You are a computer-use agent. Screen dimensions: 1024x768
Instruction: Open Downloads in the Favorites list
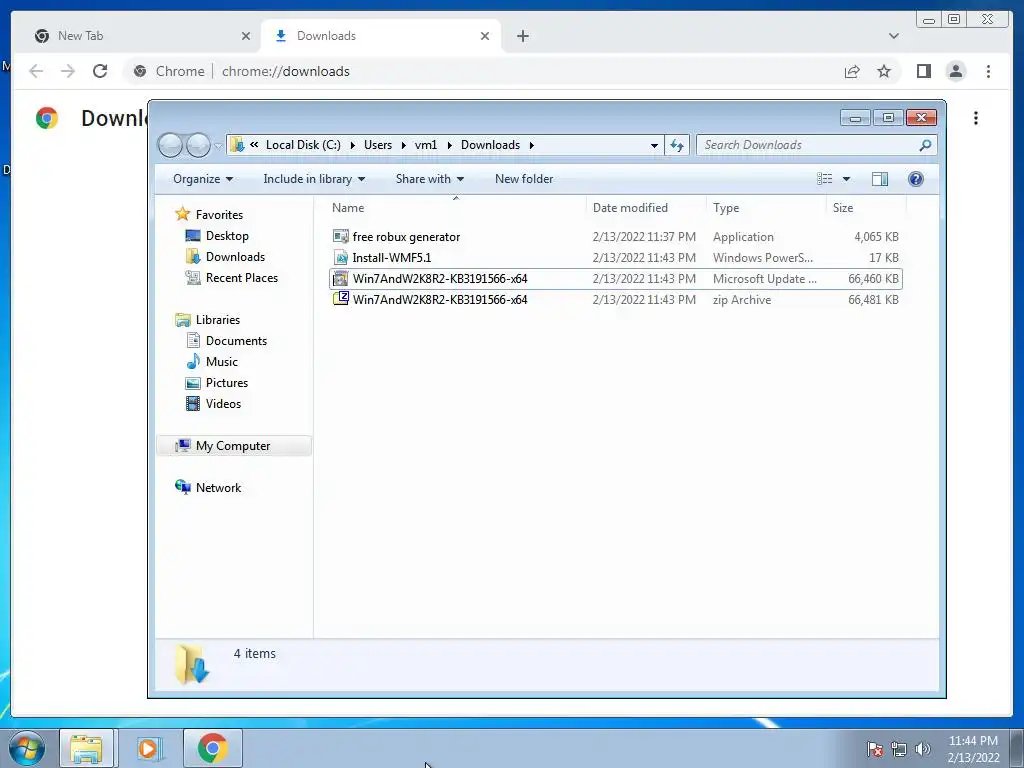235,257
